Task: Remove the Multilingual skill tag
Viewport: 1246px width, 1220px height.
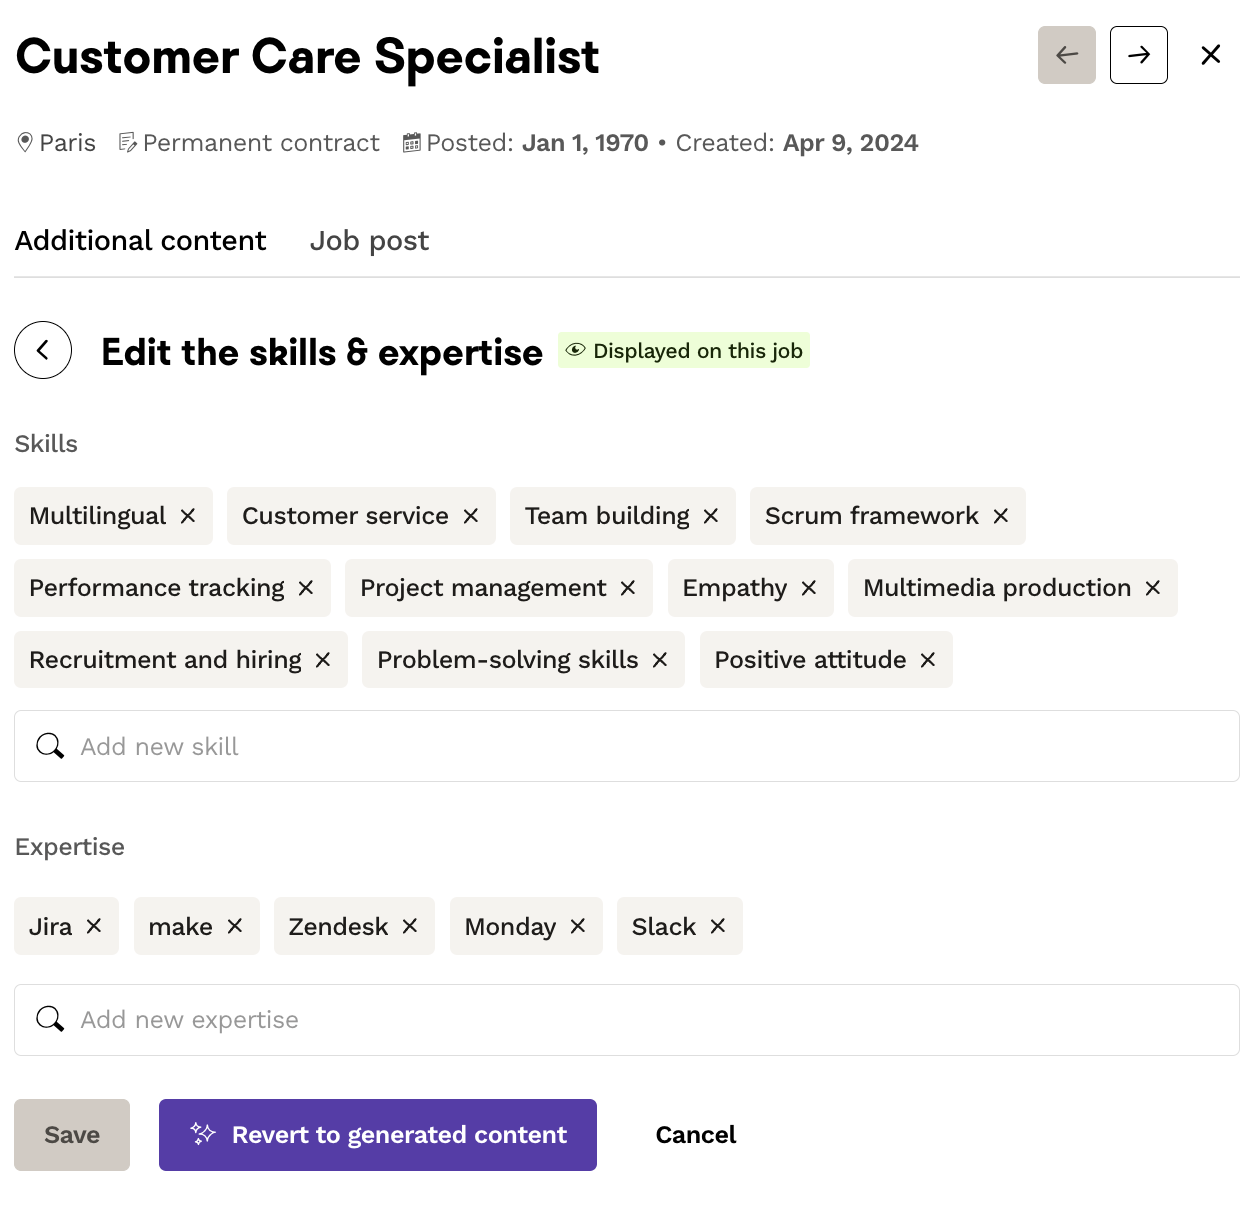Action: [188, 516]
